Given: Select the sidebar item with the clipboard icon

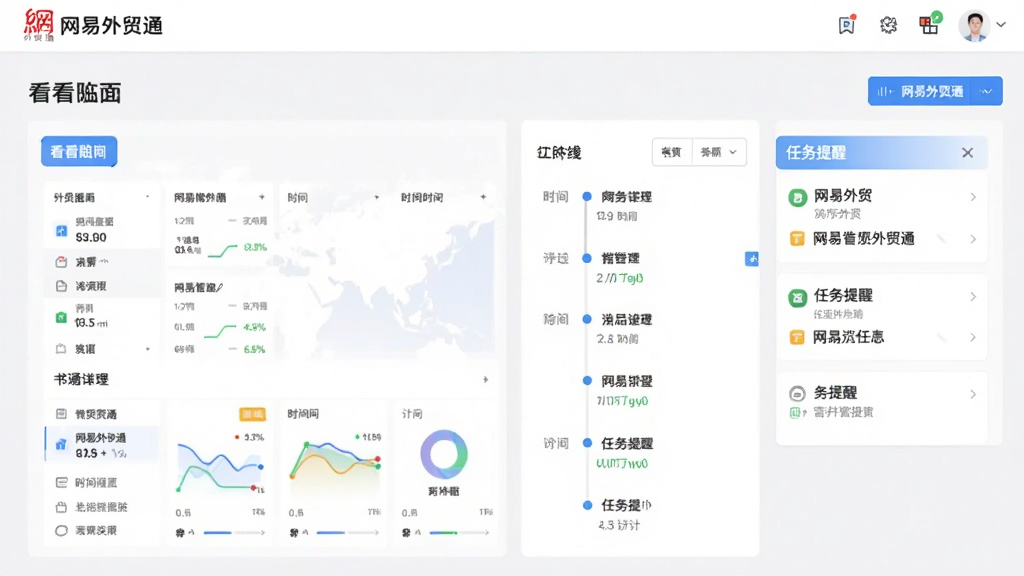Looking at the screenshot, I should tap(102, 507).
